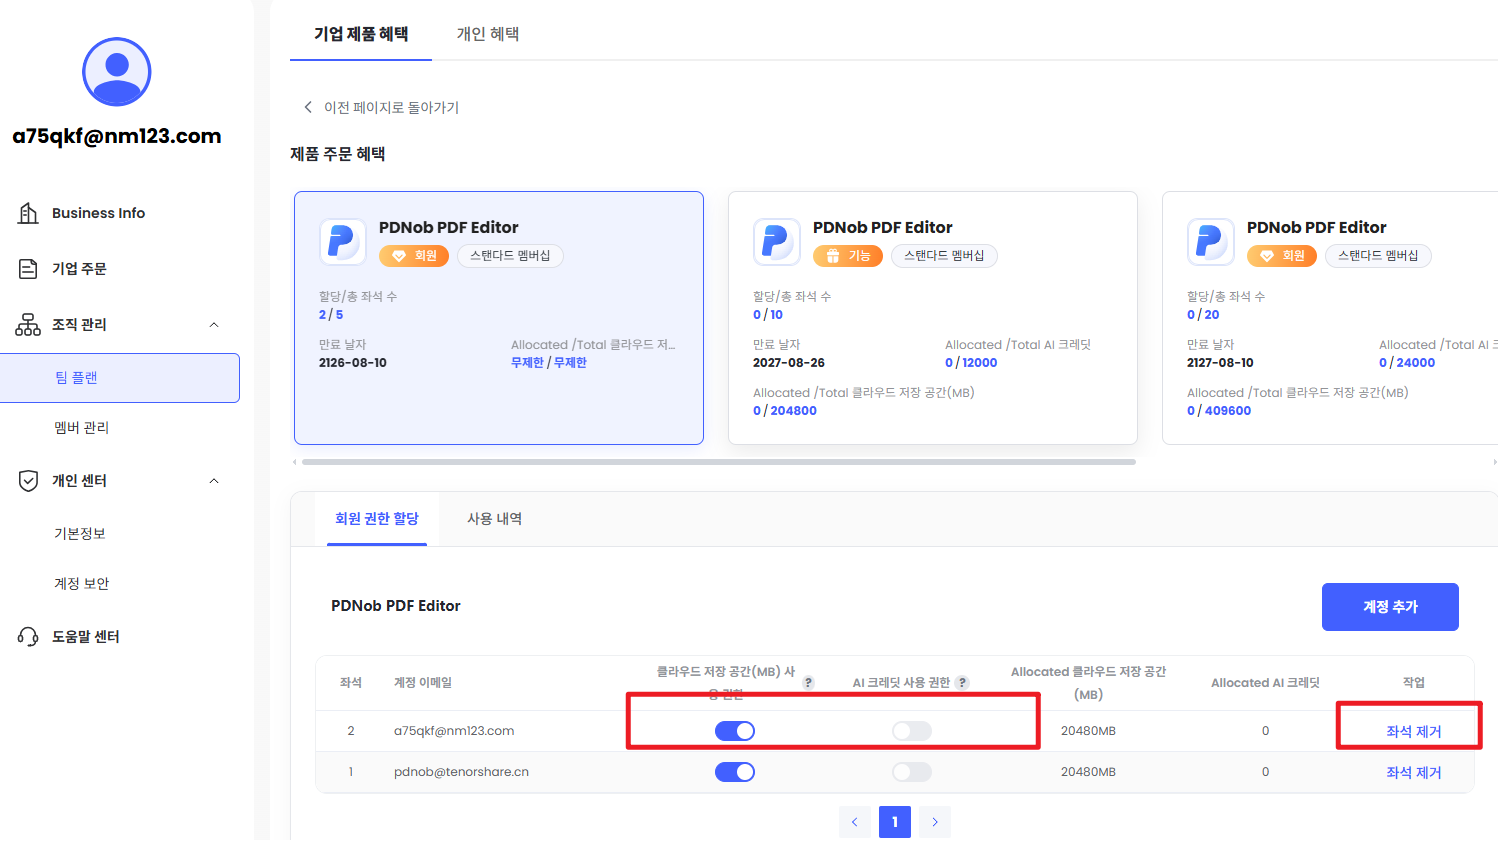Open the 사용 내역 tab
Image resolution: width=1498 pixels, height=846 pixels.
pyautogui.click(x=495, y=518)
